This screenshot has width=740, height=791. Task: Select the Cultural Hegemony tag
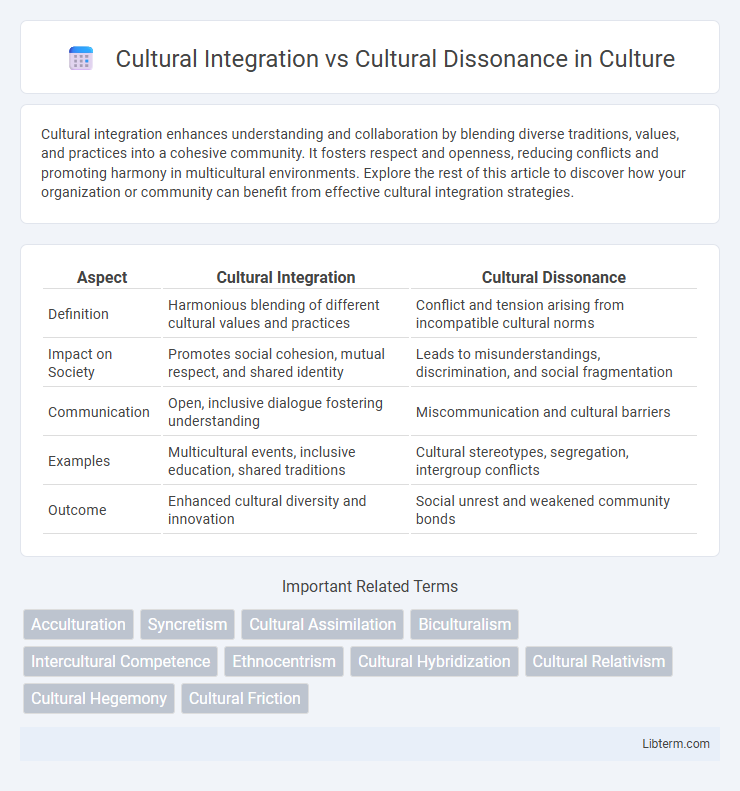[99, 698]
